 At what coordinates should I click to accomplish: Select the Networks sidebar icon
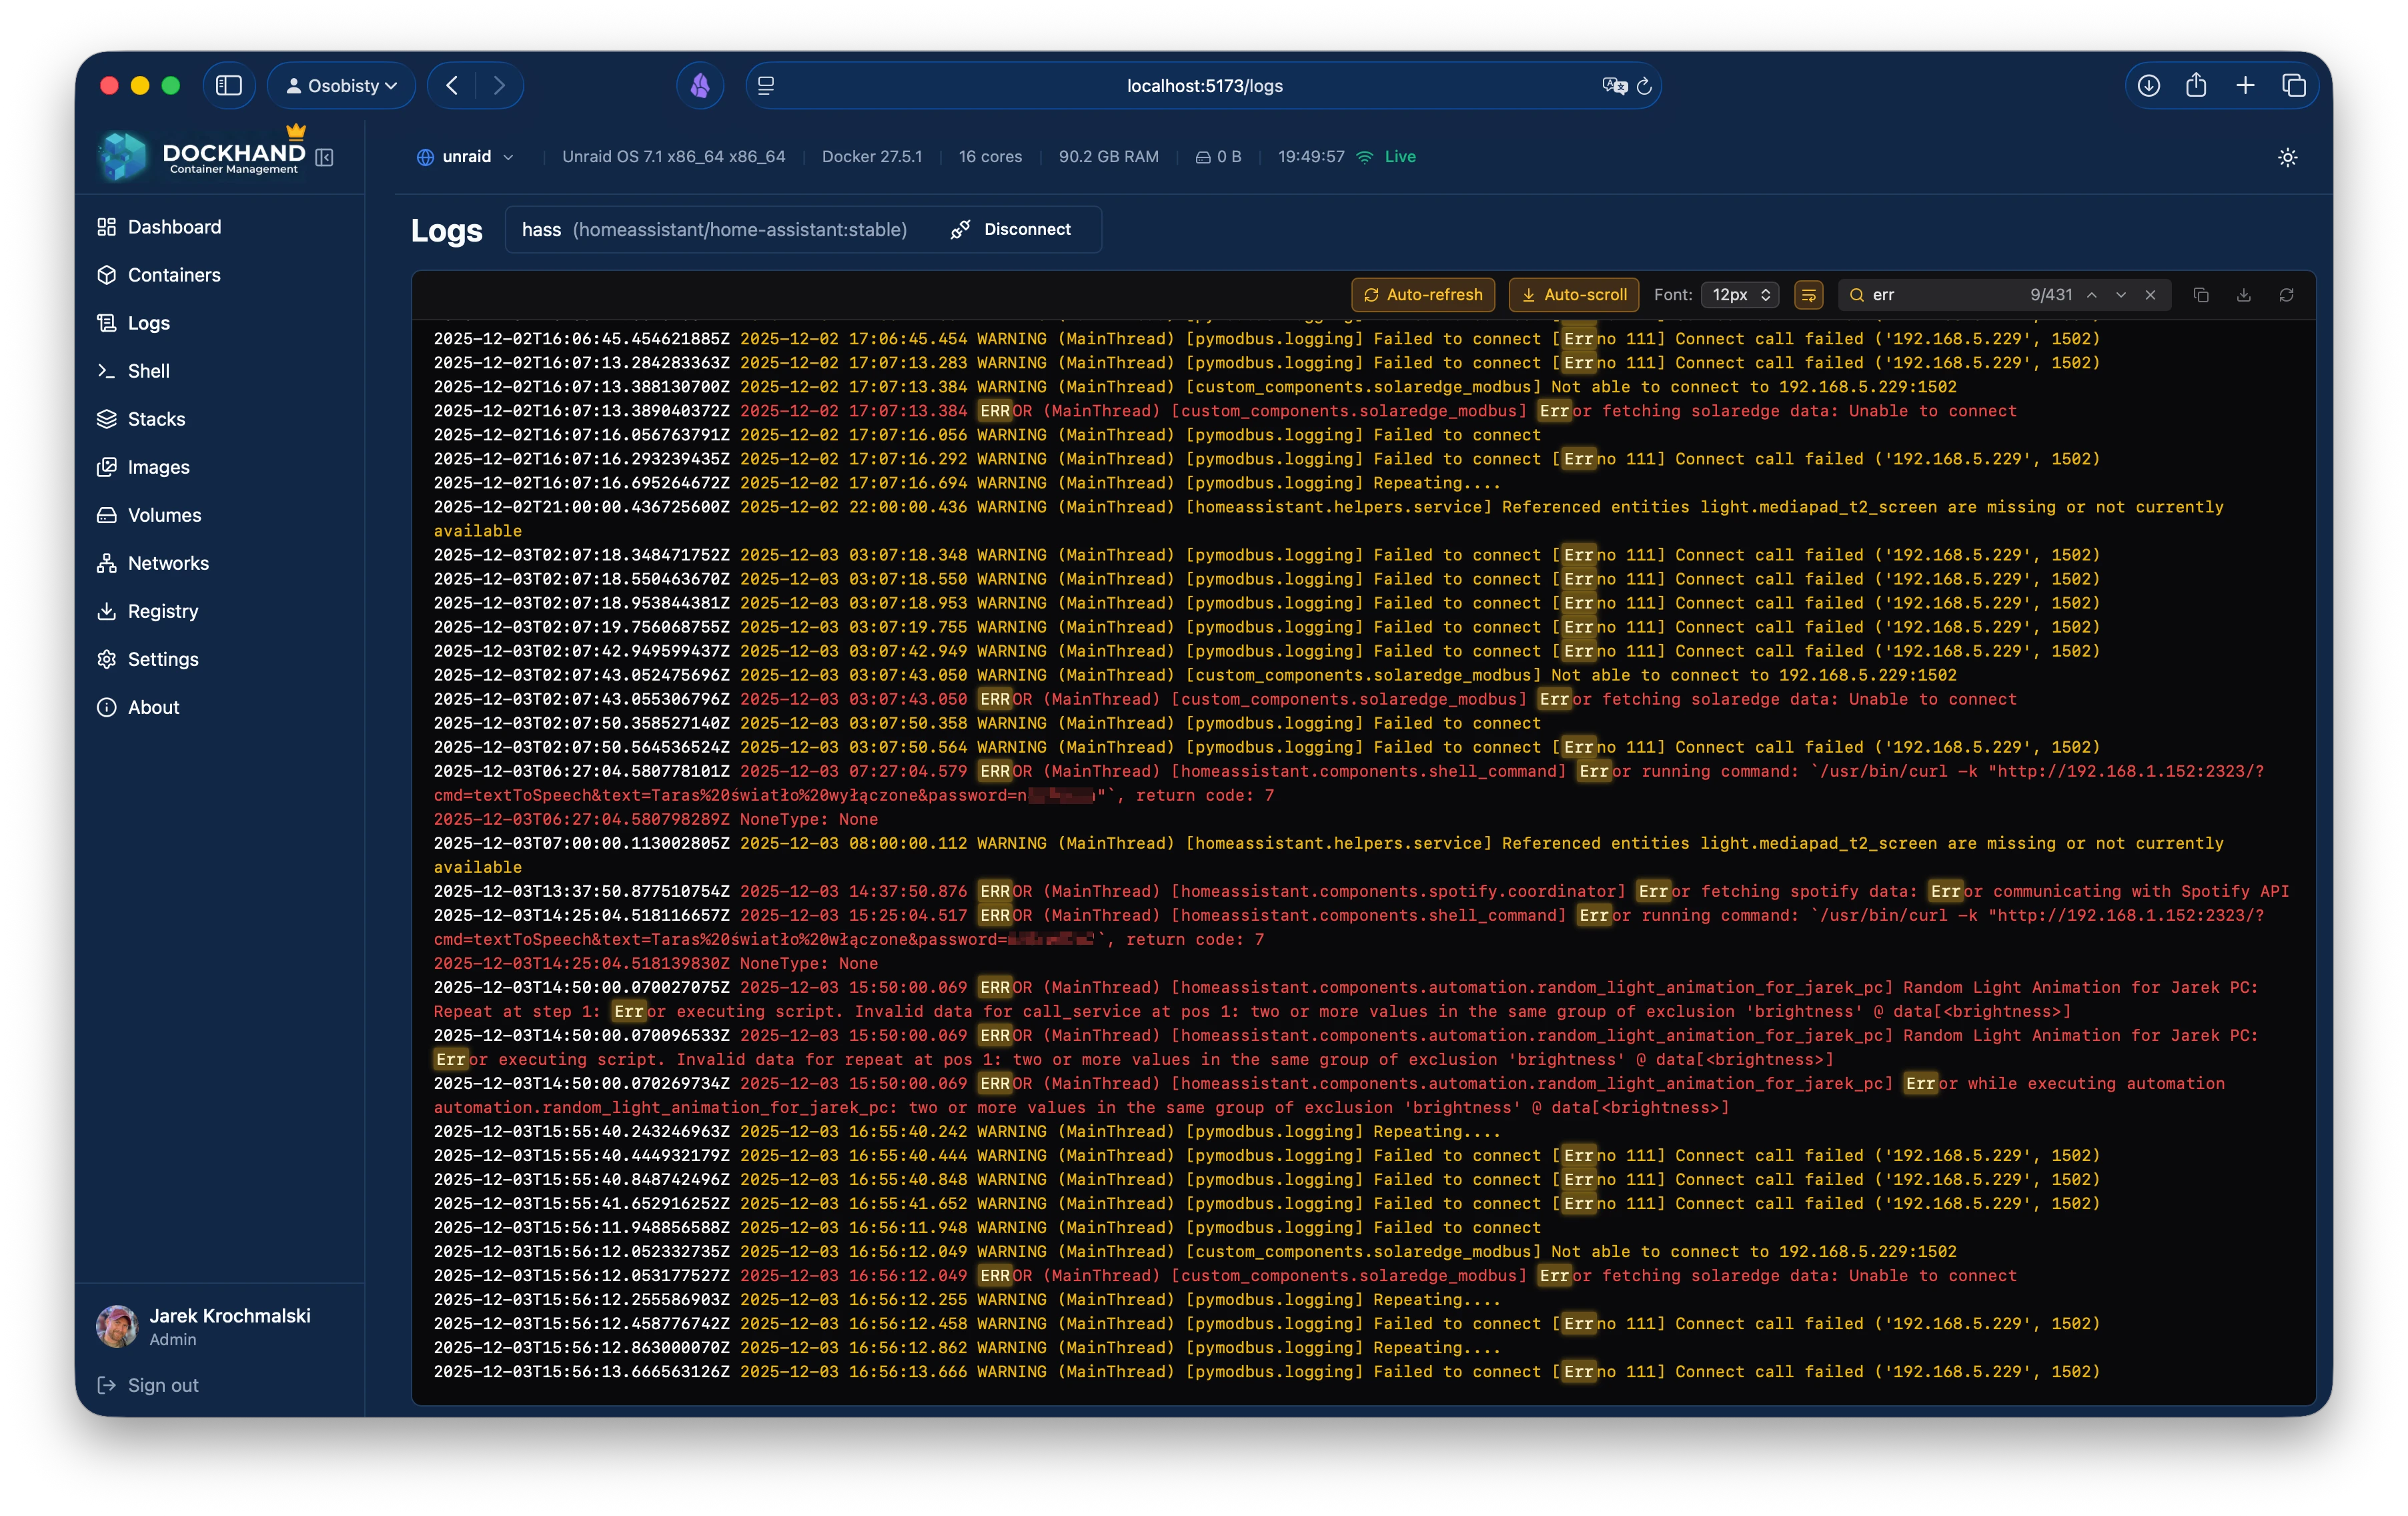coord(108,563)
